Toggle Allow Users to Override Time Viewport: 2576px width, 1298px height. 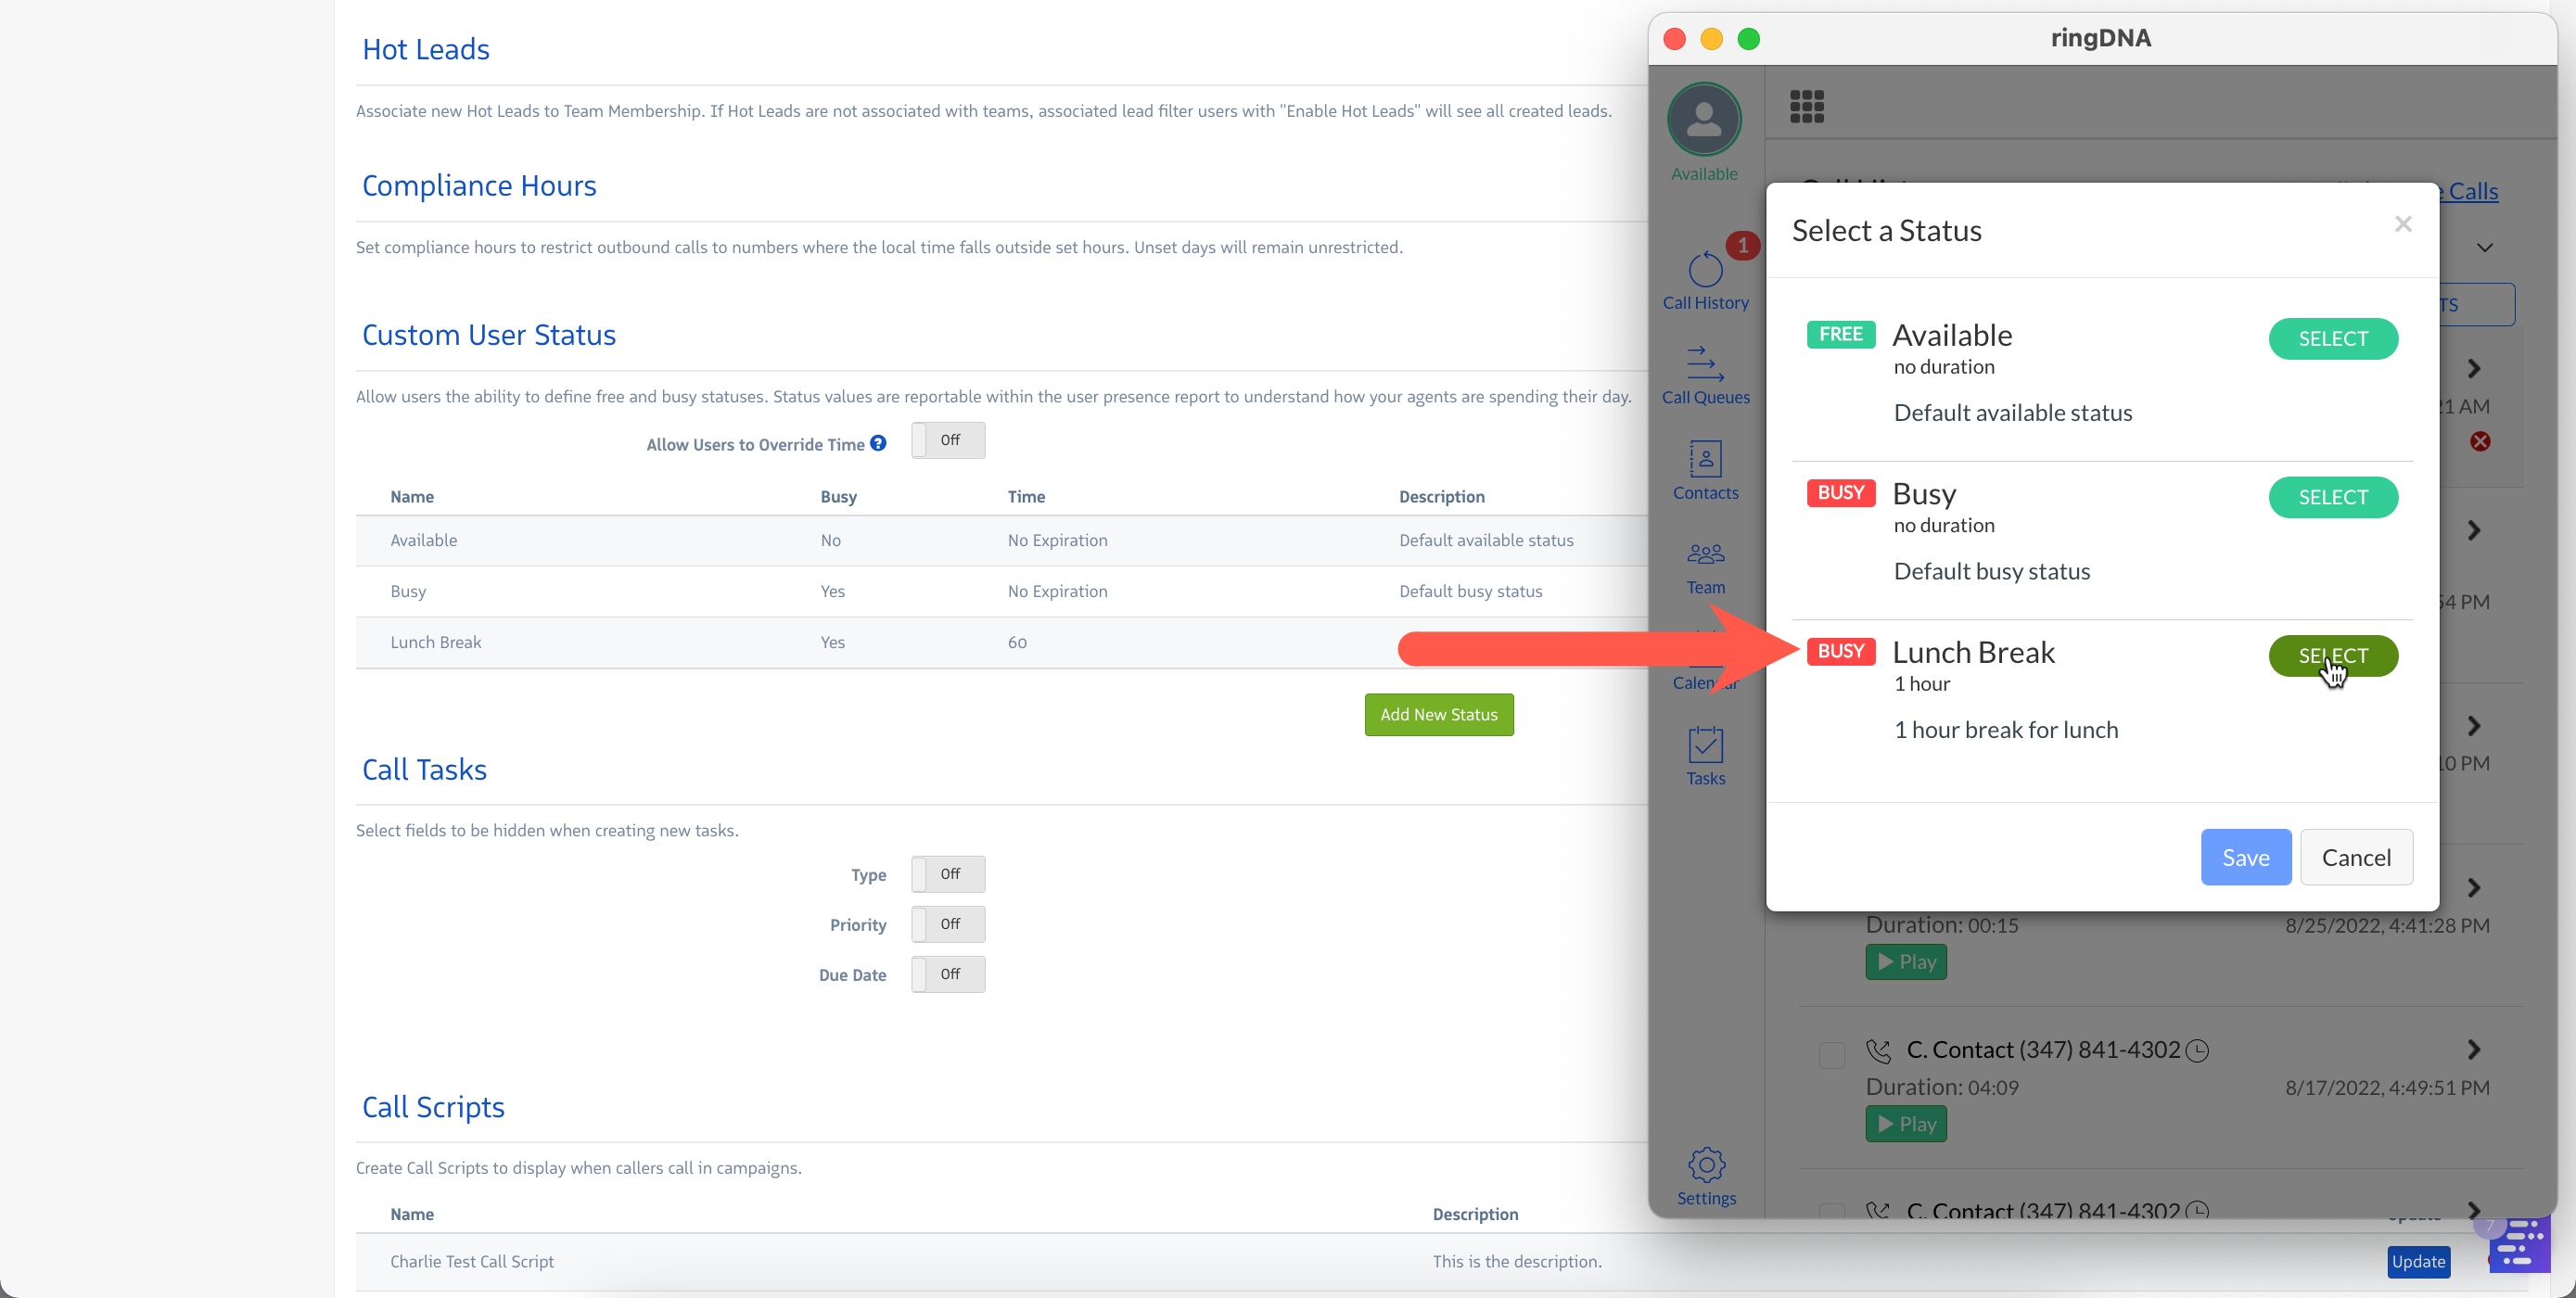(947, 440)
